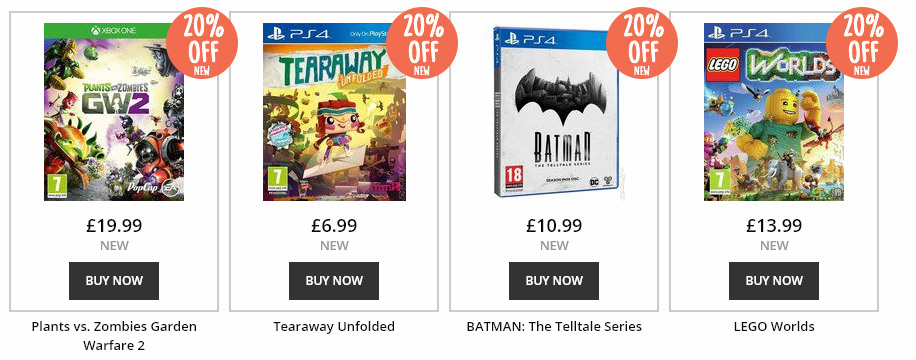Screen dimensions: 916x360
Task: Hit Buy Now under the £6.99 price
Action: tap(334, 281)
